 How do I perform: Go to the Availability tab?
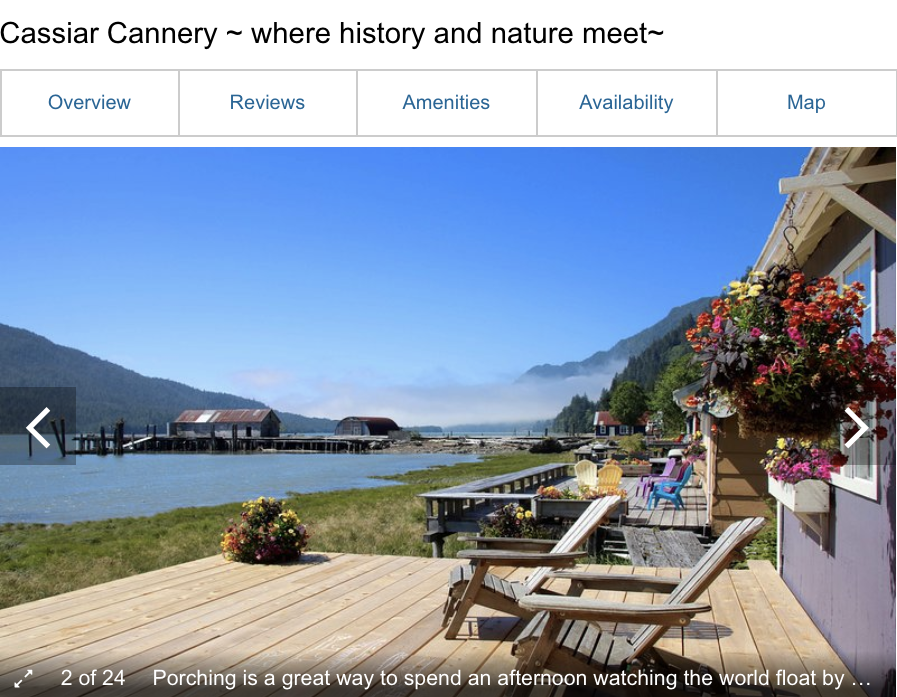click(626, 103)
